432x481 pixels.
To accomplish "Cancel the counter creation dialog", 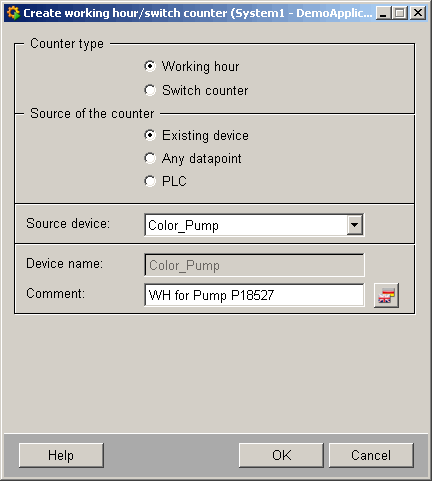I will click(x=371, y=455).
